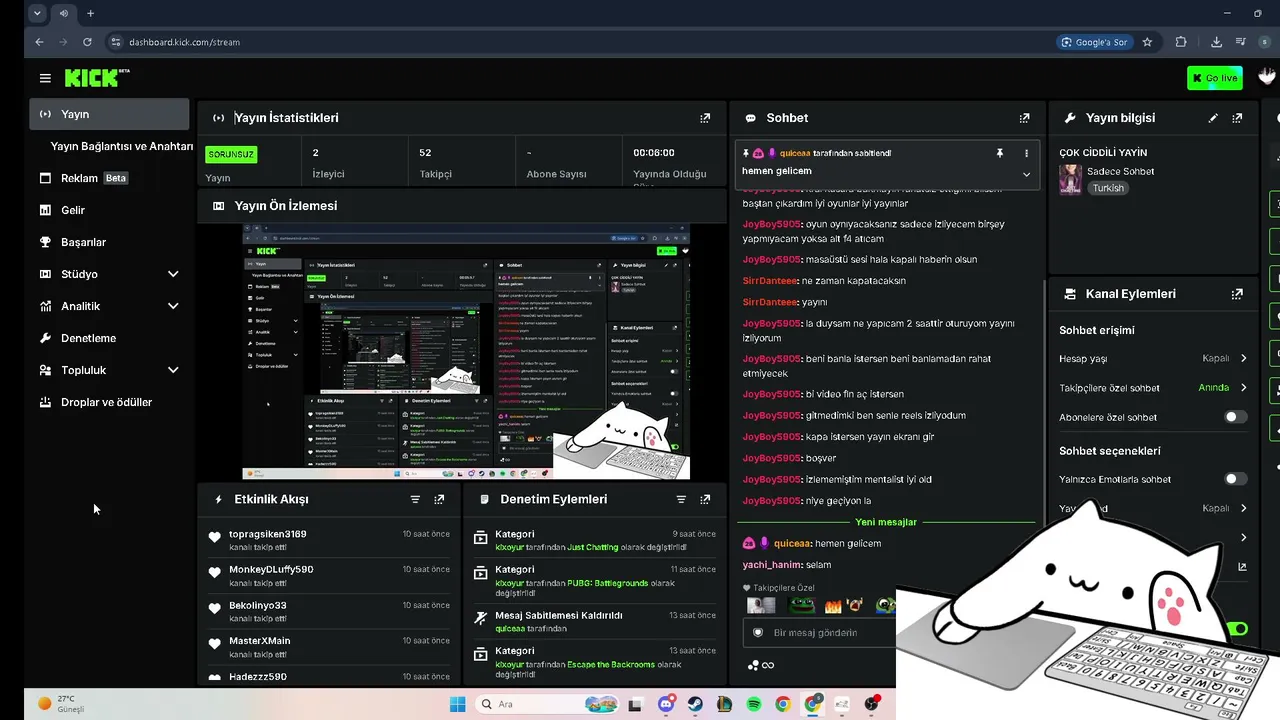
Task: Open Spotify from the taskbar
Action: tap(754, 704)
